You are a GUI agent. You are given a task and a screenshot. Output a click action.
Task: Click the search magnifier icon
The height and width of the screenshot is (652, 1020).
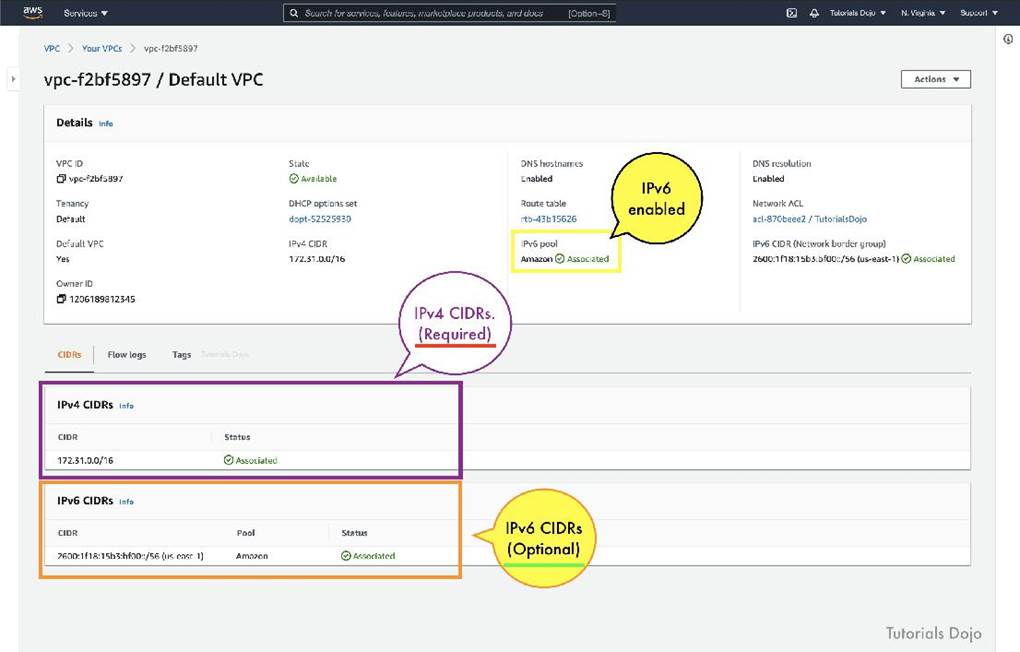click(x=293, y=13)
